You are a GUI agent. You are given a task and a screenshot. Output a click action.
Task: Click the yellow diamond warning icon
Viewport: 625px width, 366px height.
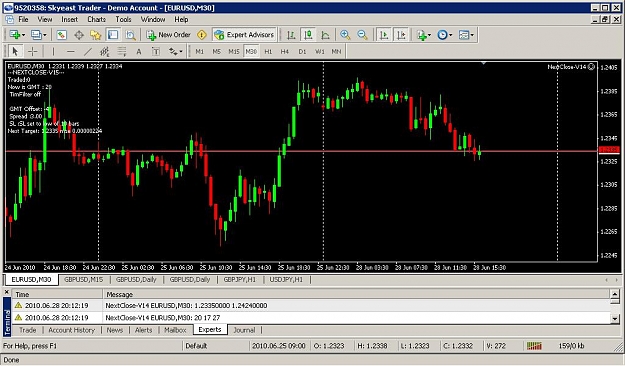point(202,35)
